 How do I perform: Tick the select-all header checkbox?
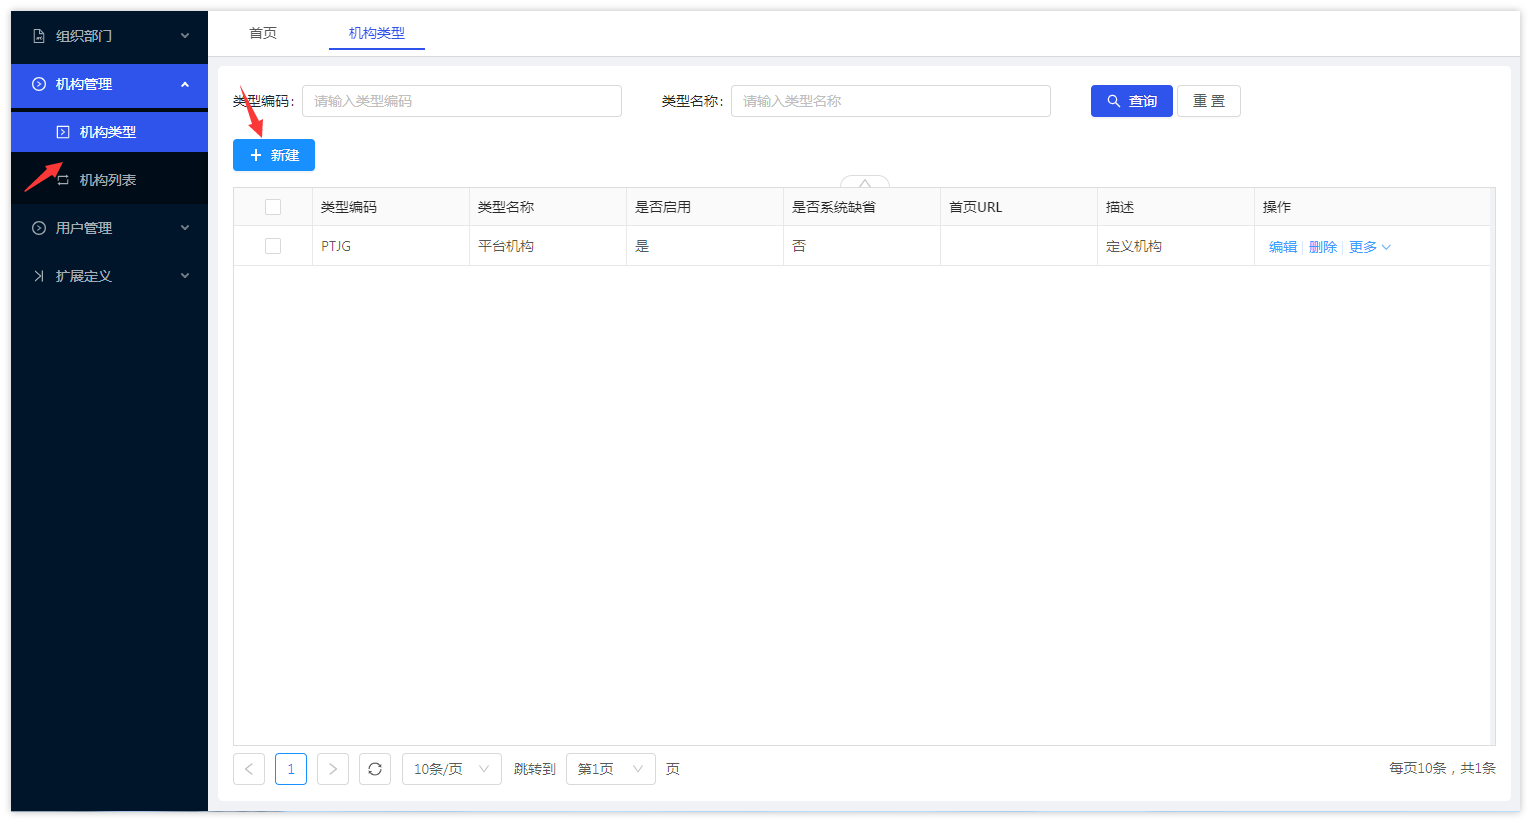coord(273,207)
